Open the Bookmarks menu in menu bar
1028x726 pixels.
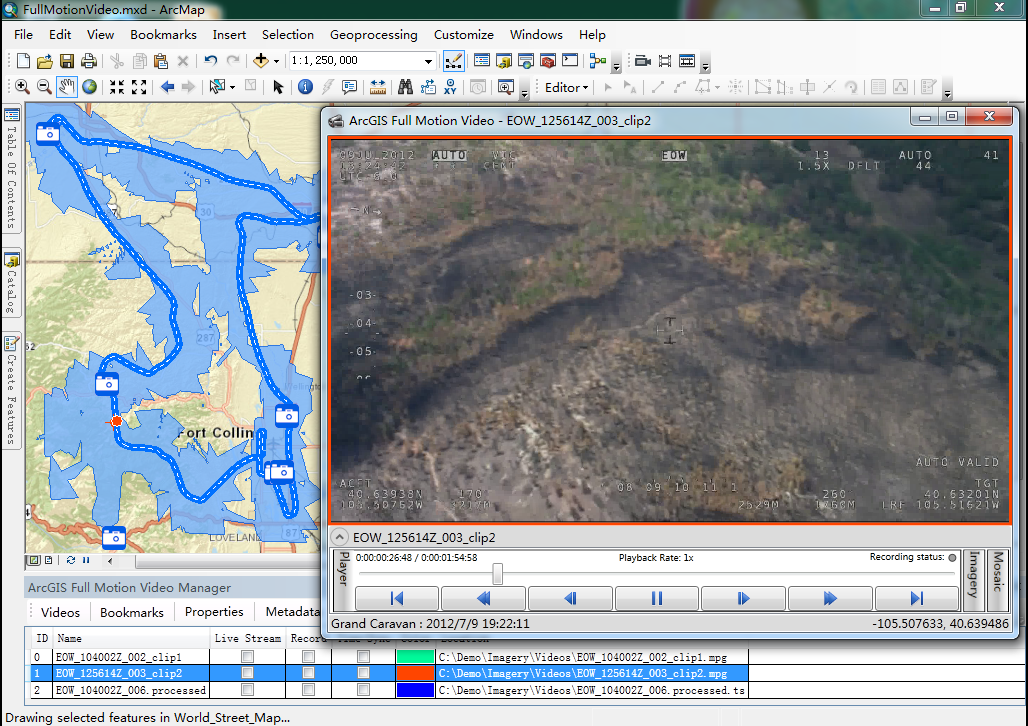163,35
